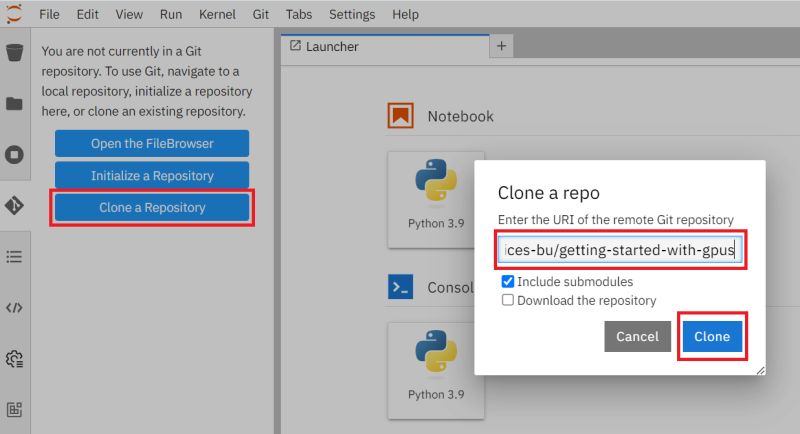Open the Property Inspector gear sidebar icon
Viewport: 800px width, 434px height.
coord(14,359)
